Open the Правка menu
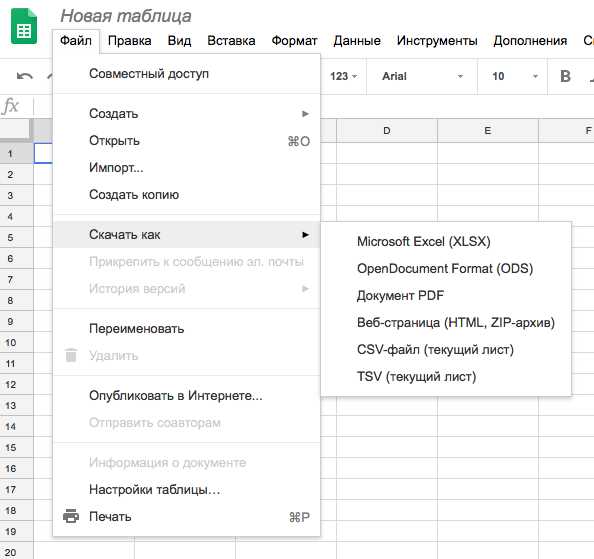594x559 pixels. (130, 41)
